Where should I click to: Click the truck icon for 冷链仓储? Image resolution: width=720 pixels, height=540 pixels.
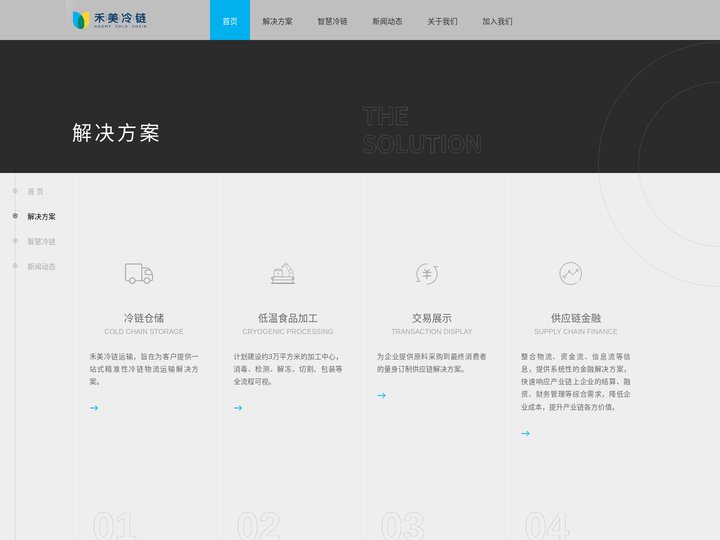139,274
